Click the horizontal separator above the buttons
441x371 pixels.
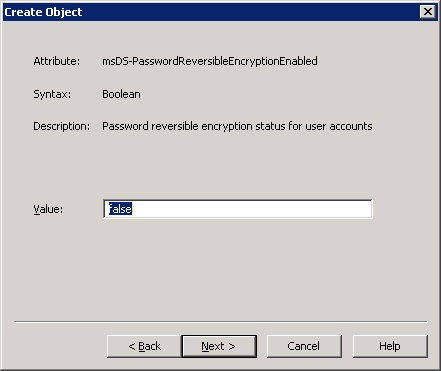[220, 322]
